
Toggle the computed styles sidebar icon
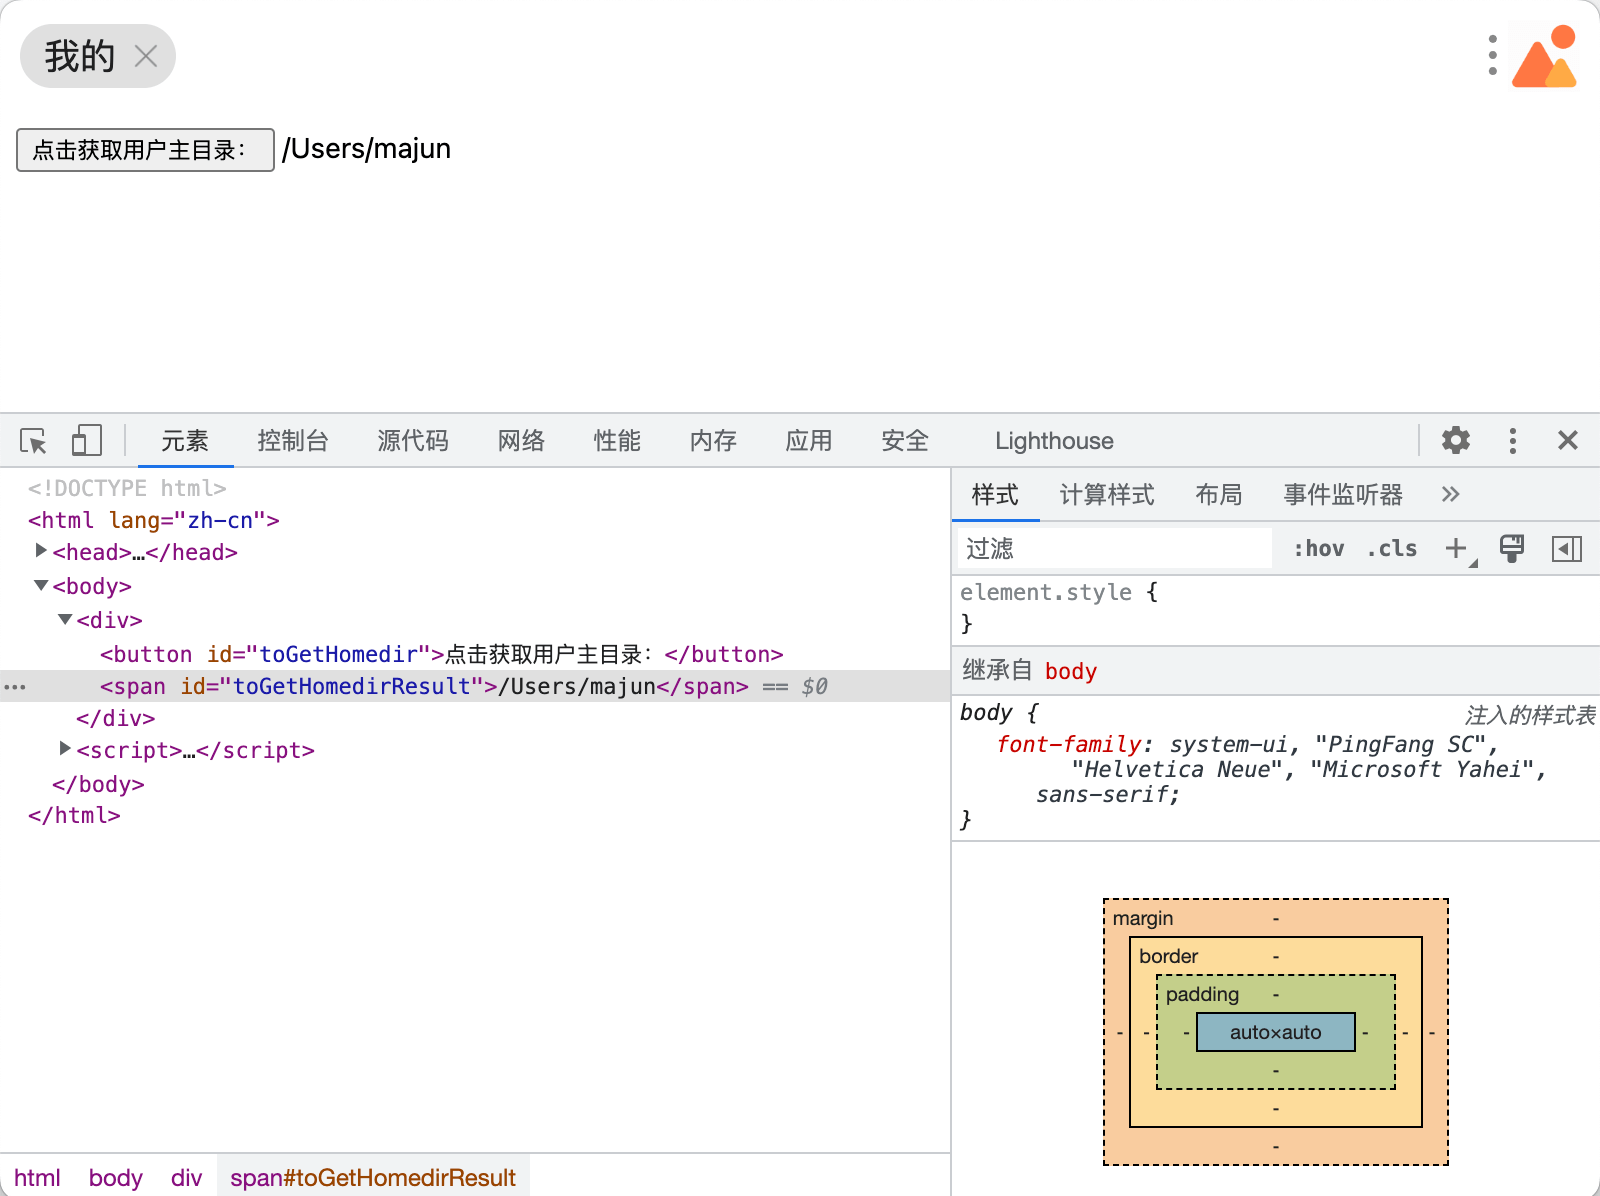(1566, 548)
